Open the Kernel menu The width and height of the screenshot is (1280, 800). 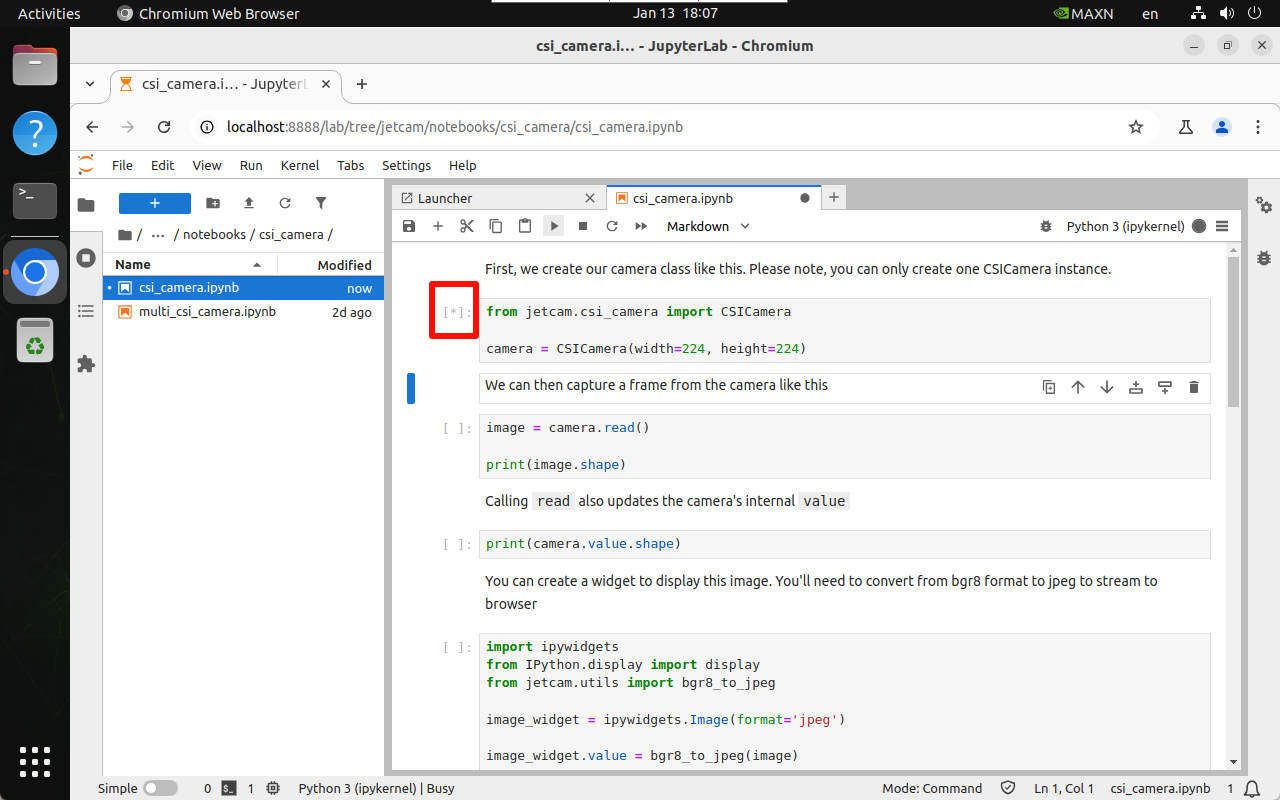tap(300, 165)
